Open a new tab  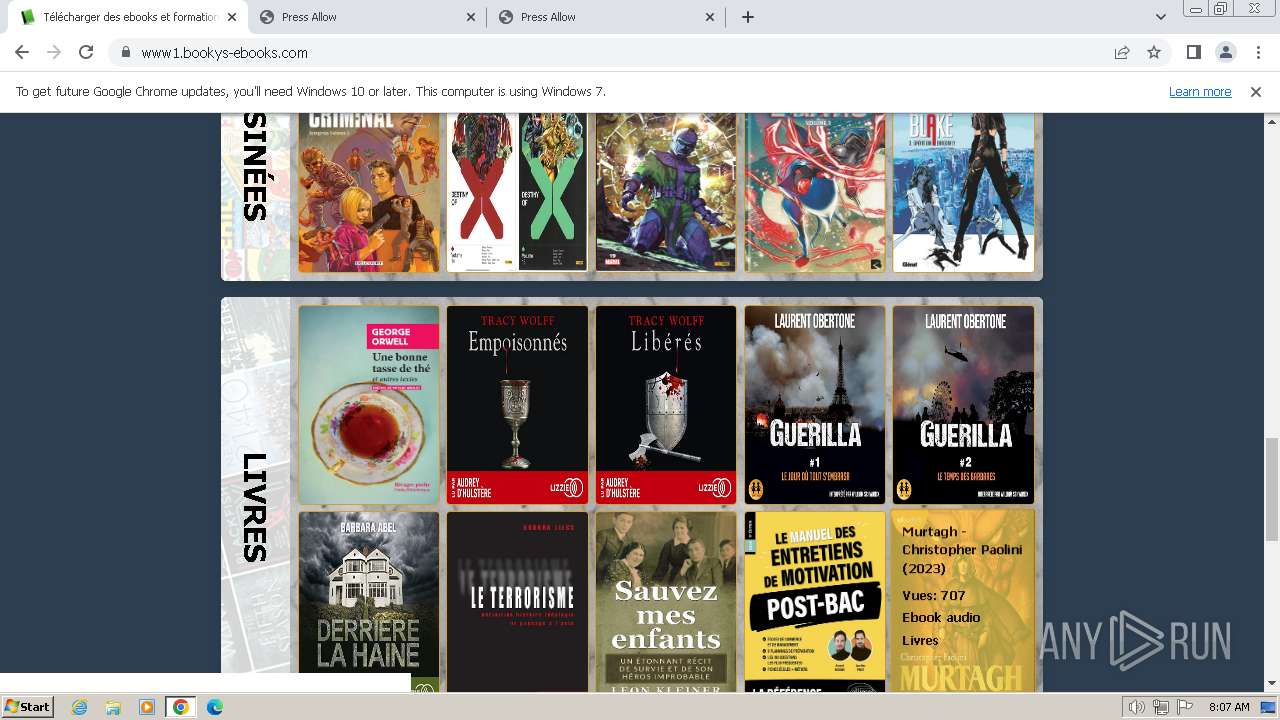pyautogui.click(x=748, y=17)
